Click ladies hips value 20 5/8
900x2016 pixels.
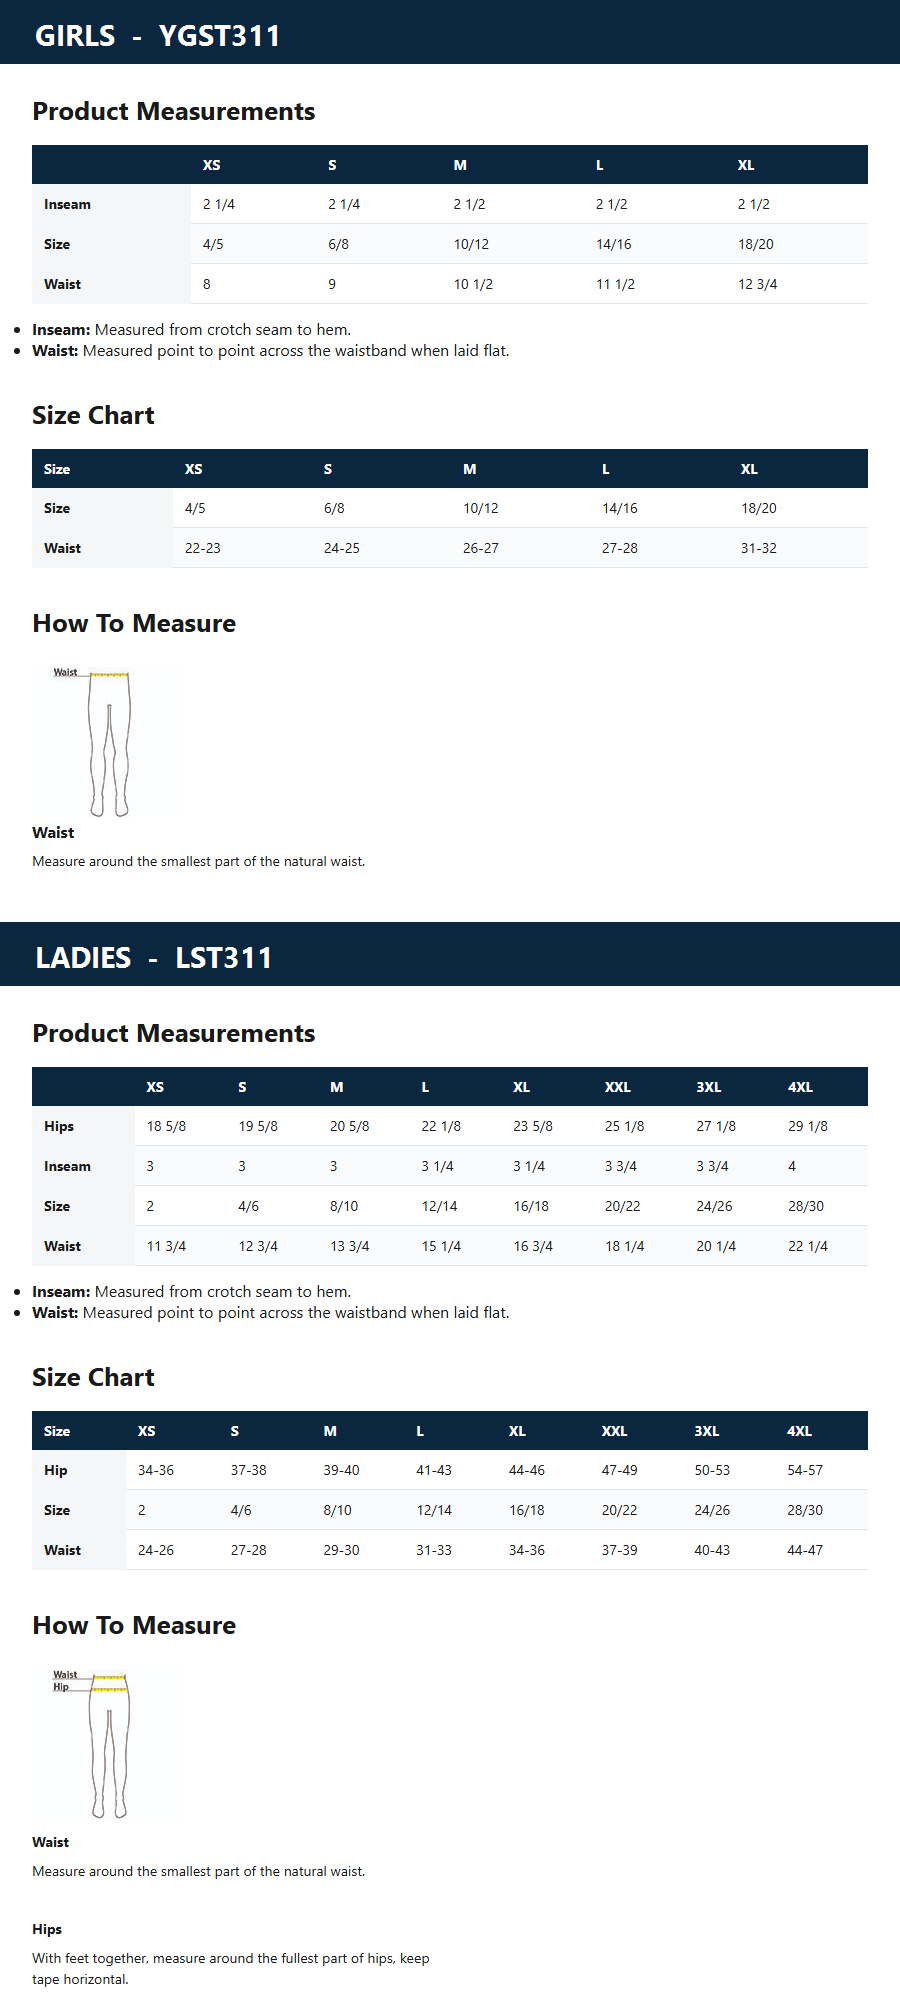tap(350, 1126)
